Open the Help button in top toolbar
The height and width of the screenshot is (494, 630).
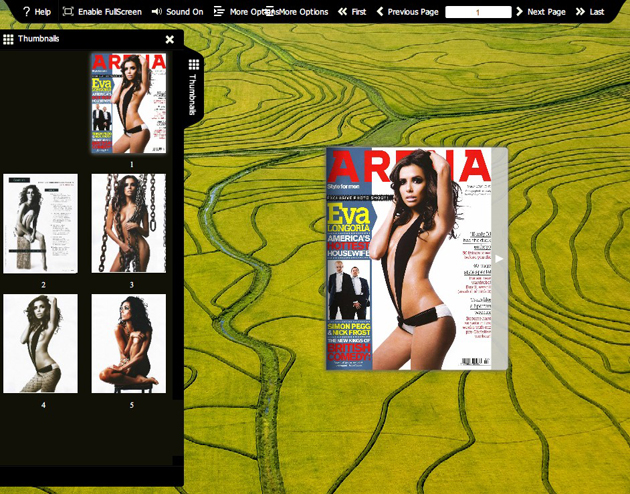click(37, 12)
